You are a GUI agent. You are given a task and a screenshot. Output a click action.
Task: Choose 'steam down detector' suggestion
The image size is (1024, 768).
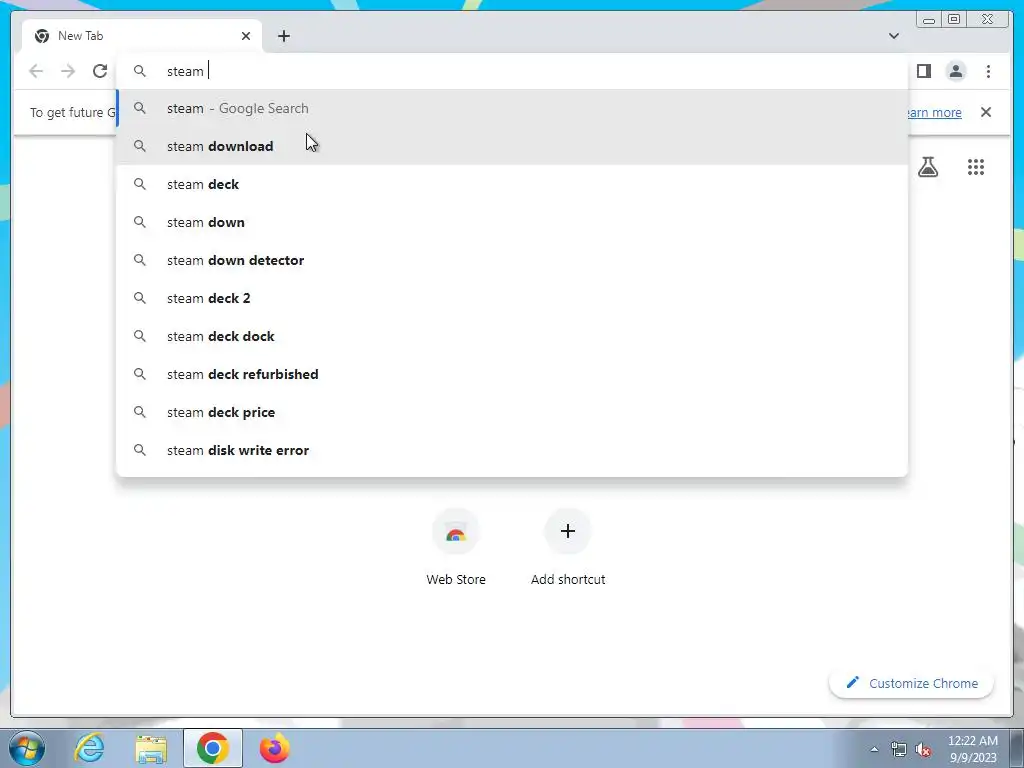click(x=512, y=260)
